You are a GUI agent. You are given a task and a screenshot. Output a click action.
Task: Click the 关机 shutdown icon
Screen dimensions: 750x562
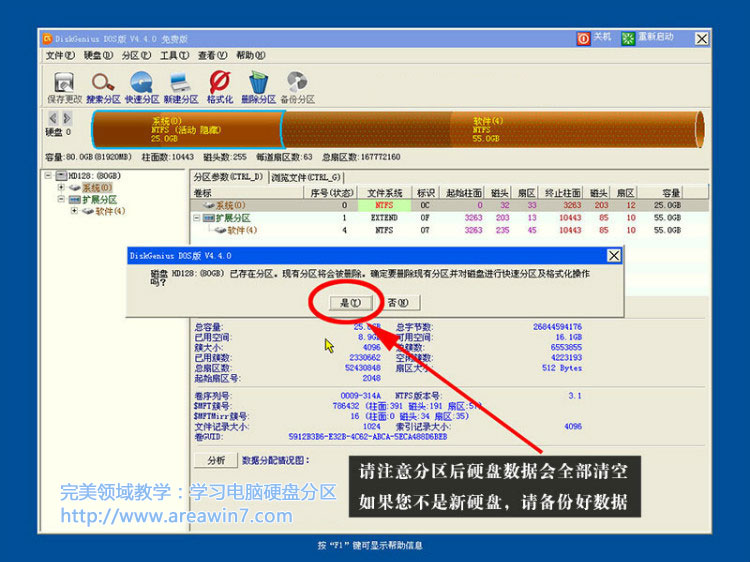[x=583, y=39]
